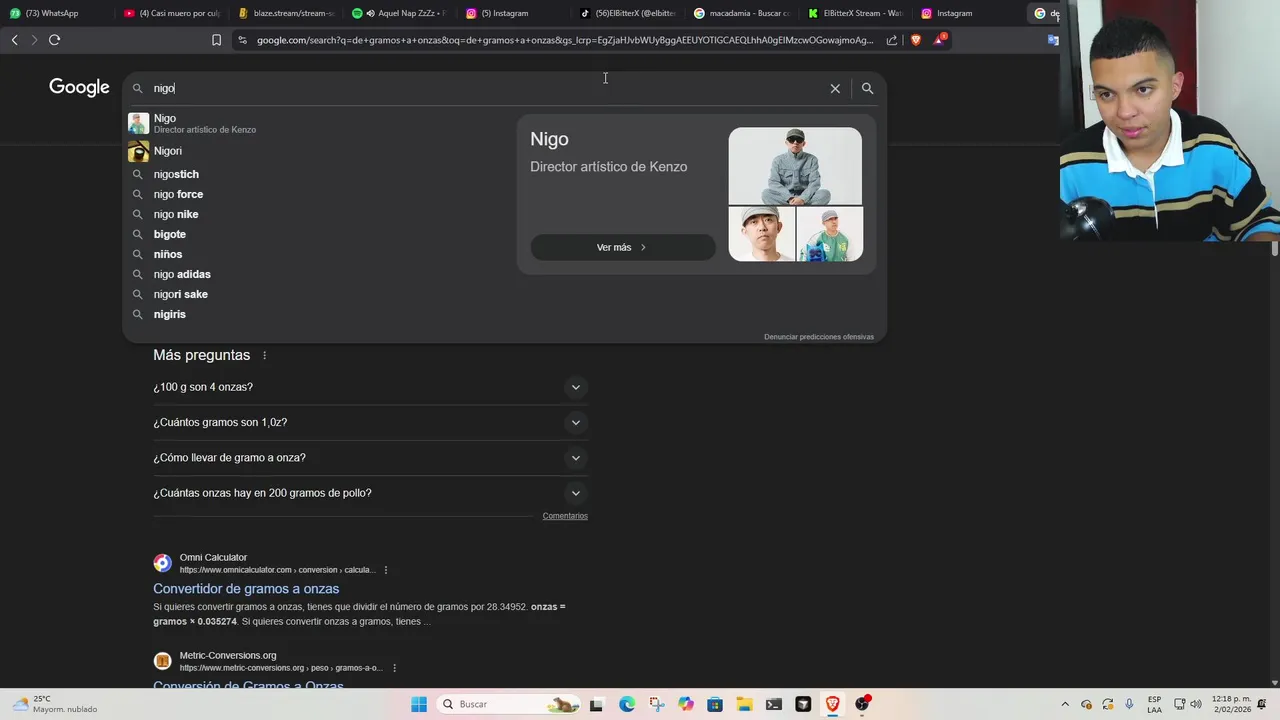The image size is (1280, 720).
Task: Switch to the blaze.stream tab
Action: [x=286, y=13]
